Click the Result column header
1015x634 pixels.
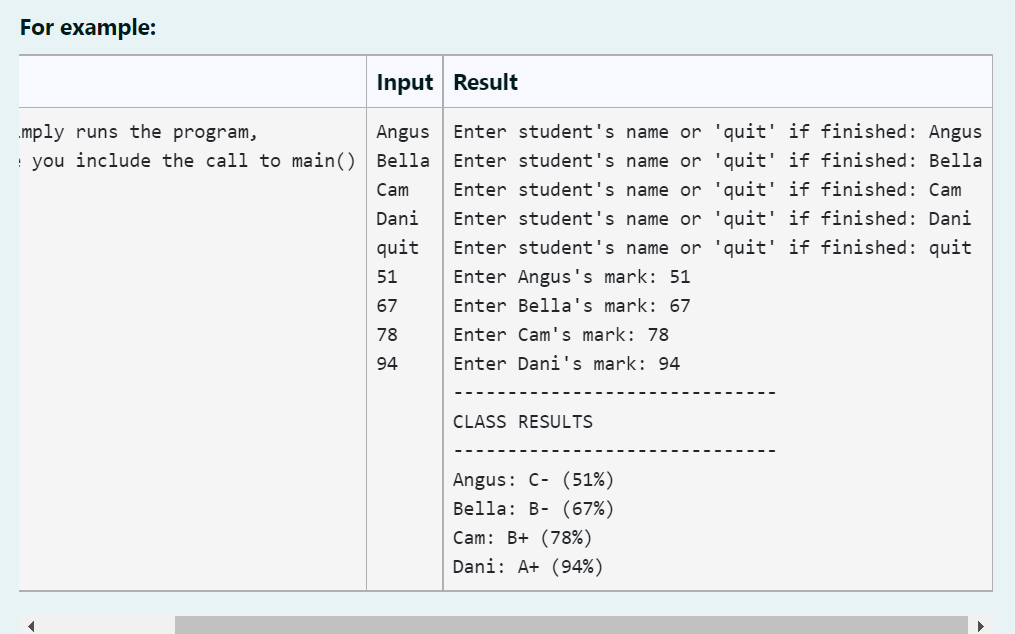(x=485, y=82)
